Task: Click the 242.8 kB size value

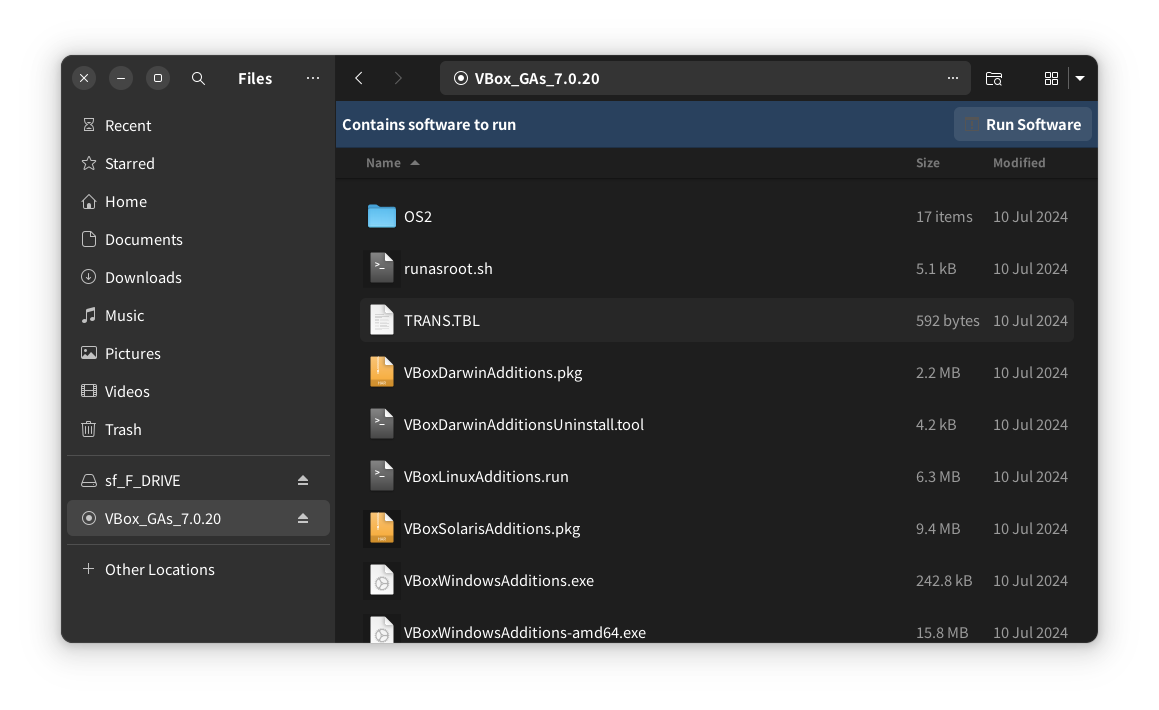Action: pos(944,581)
